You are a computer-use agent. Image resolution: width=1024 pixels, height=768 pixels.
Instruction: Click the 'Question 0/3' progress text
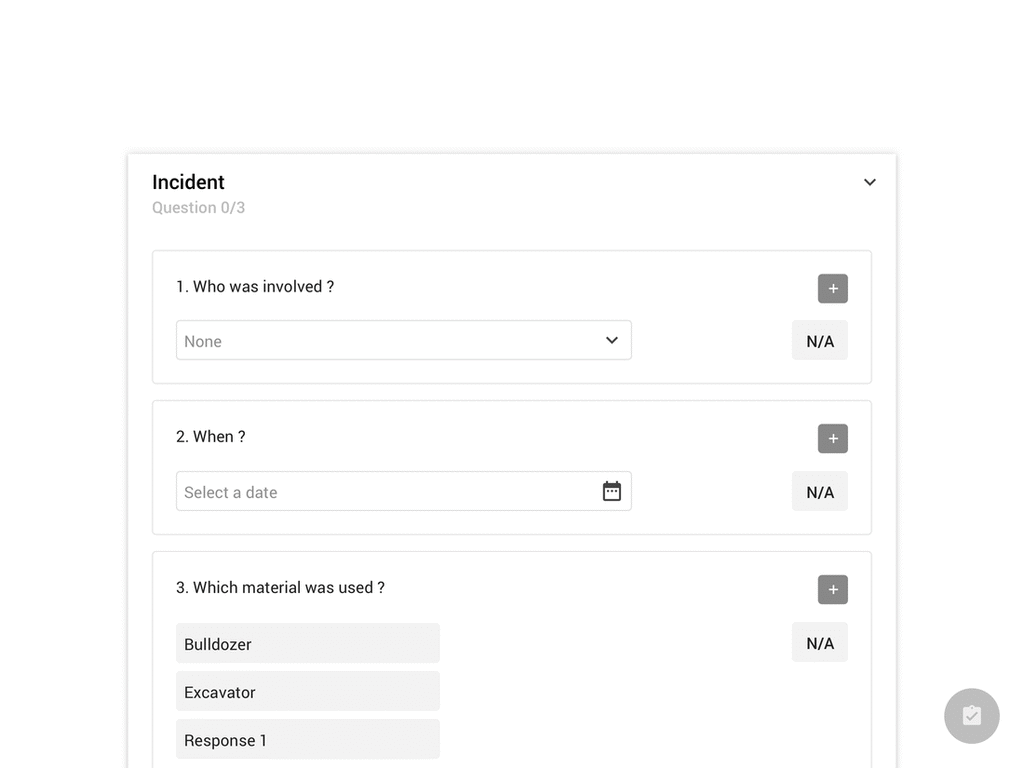(x=198, y=208)
